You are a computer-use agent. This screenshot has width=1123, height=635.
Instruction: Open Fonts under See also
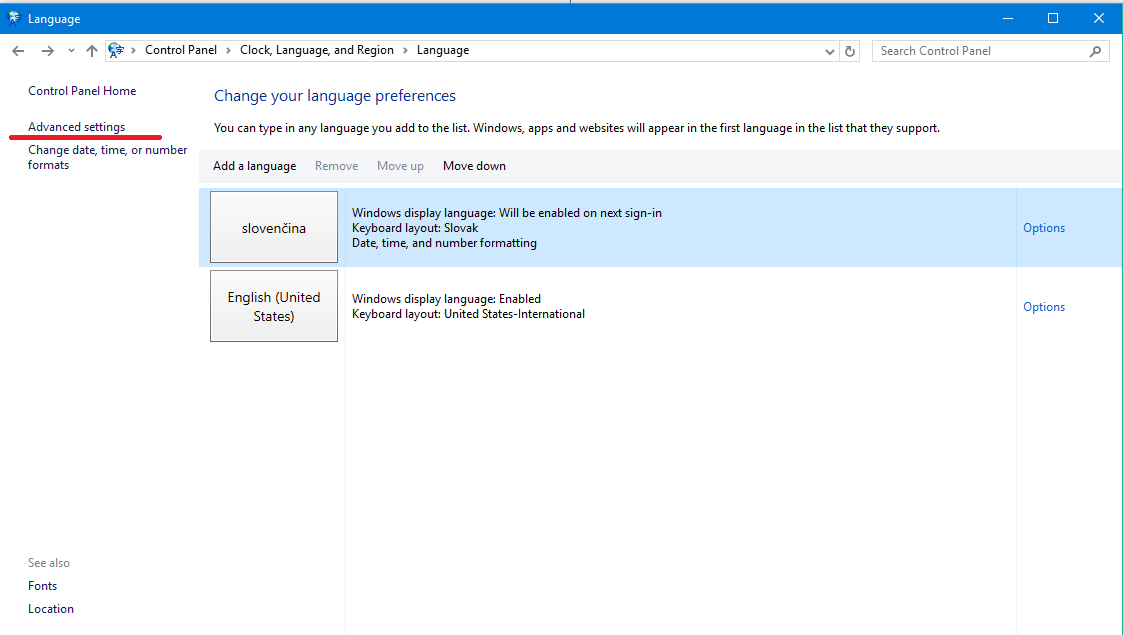pos(42,586)
